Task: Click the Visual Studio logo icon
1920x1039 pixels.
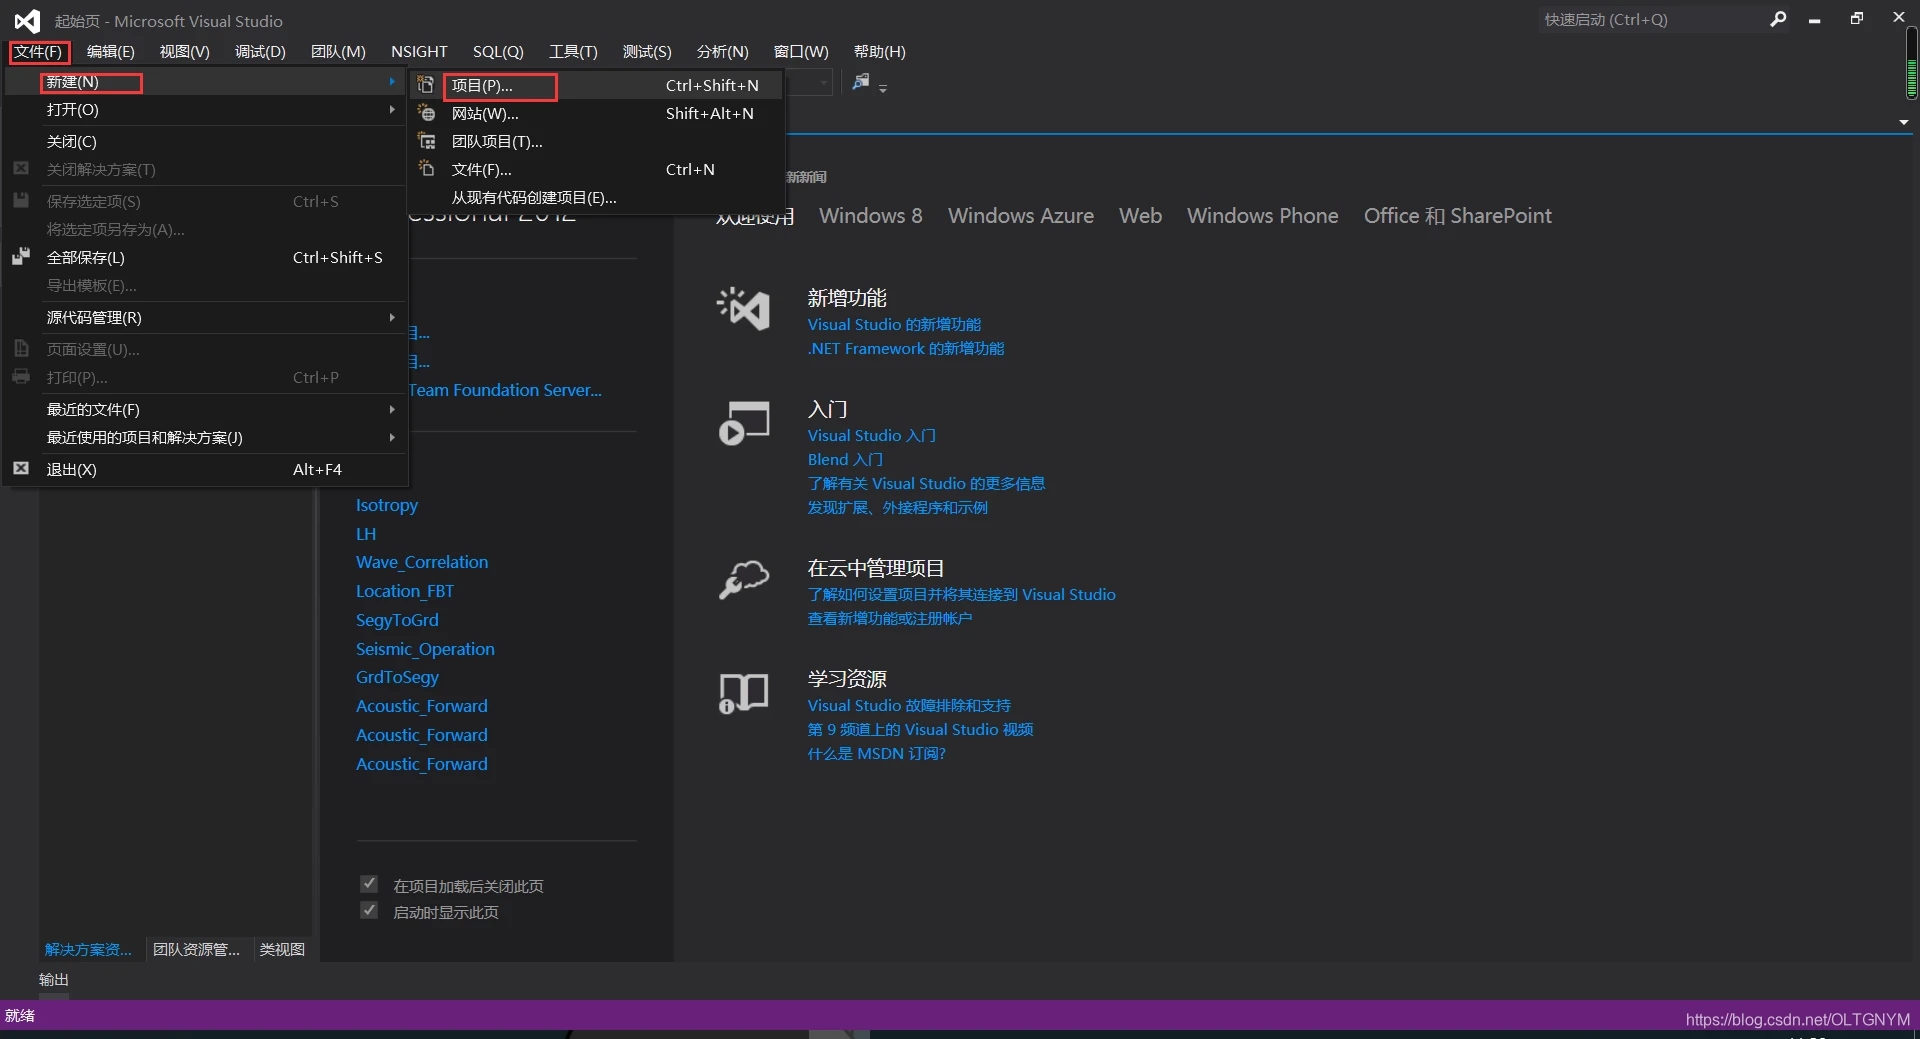Action: point(27,20)
